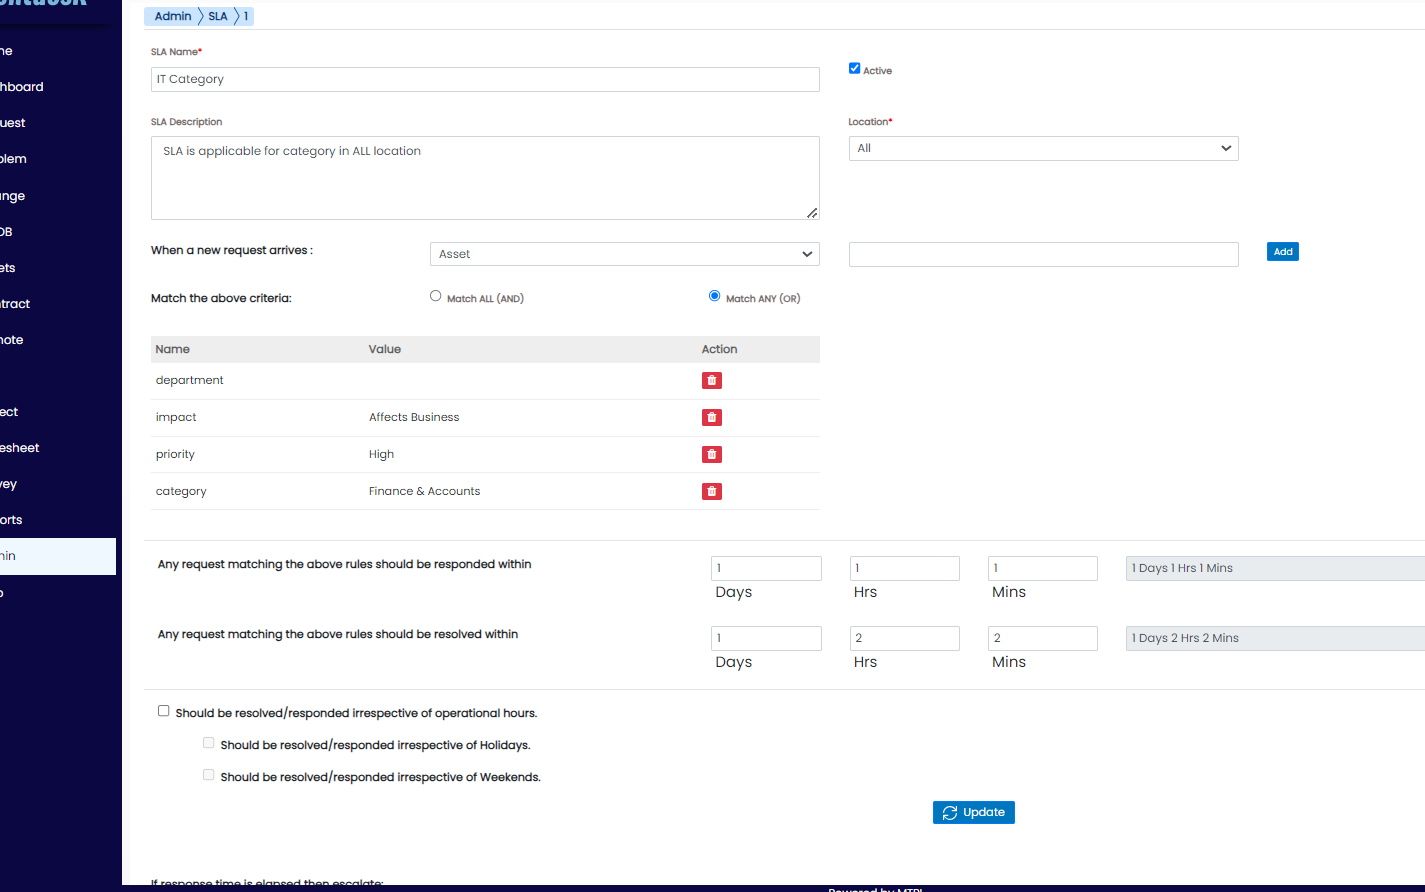The height and width of the screenshot is (892, 1425).
Task: Click the Value column header
Action: click(384, 349)
